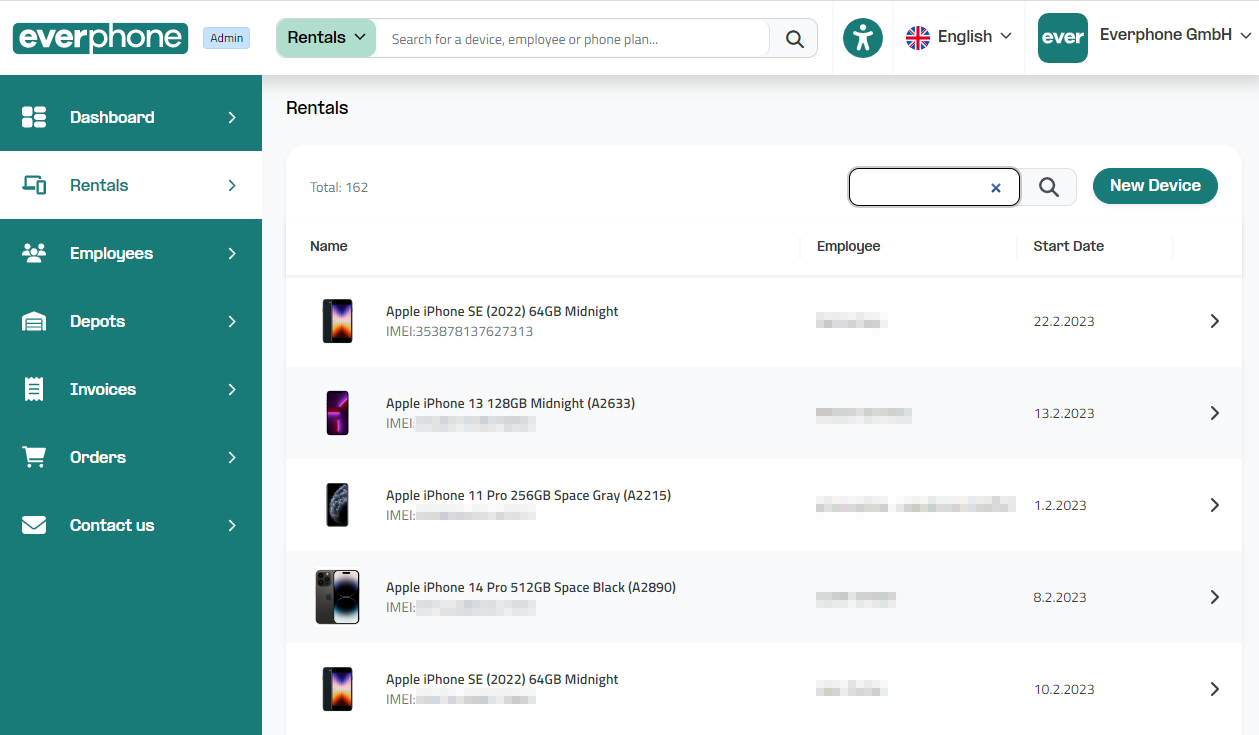This screenshot has height=735, width=1259.
Task: Click the Contact us envelope icon
Action: (x=34, y=525)
